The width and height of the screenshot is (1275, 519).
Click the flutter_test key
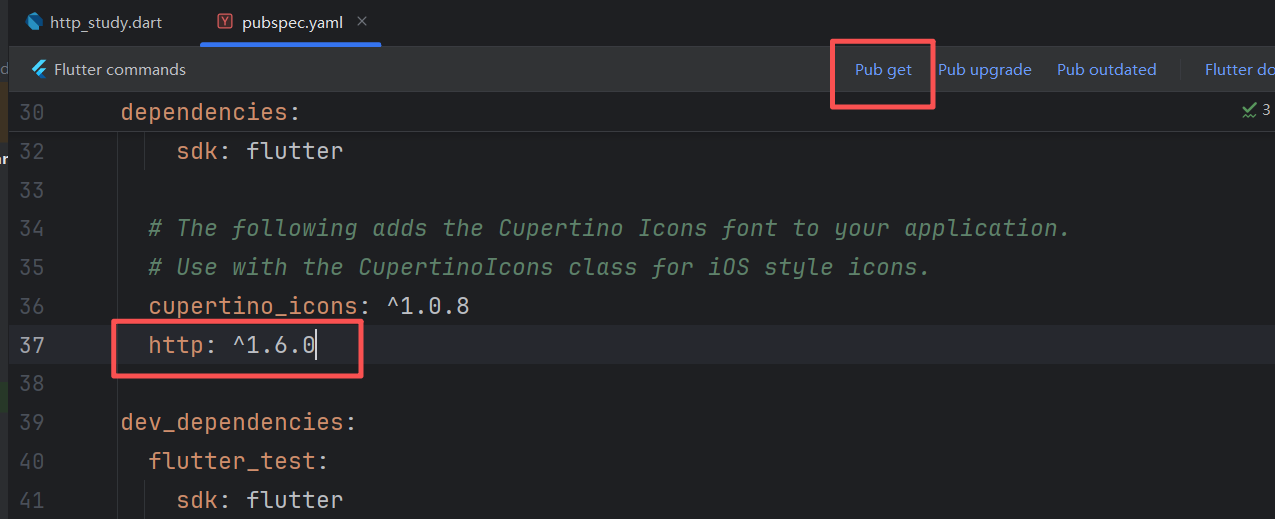(x=234, y=461)
